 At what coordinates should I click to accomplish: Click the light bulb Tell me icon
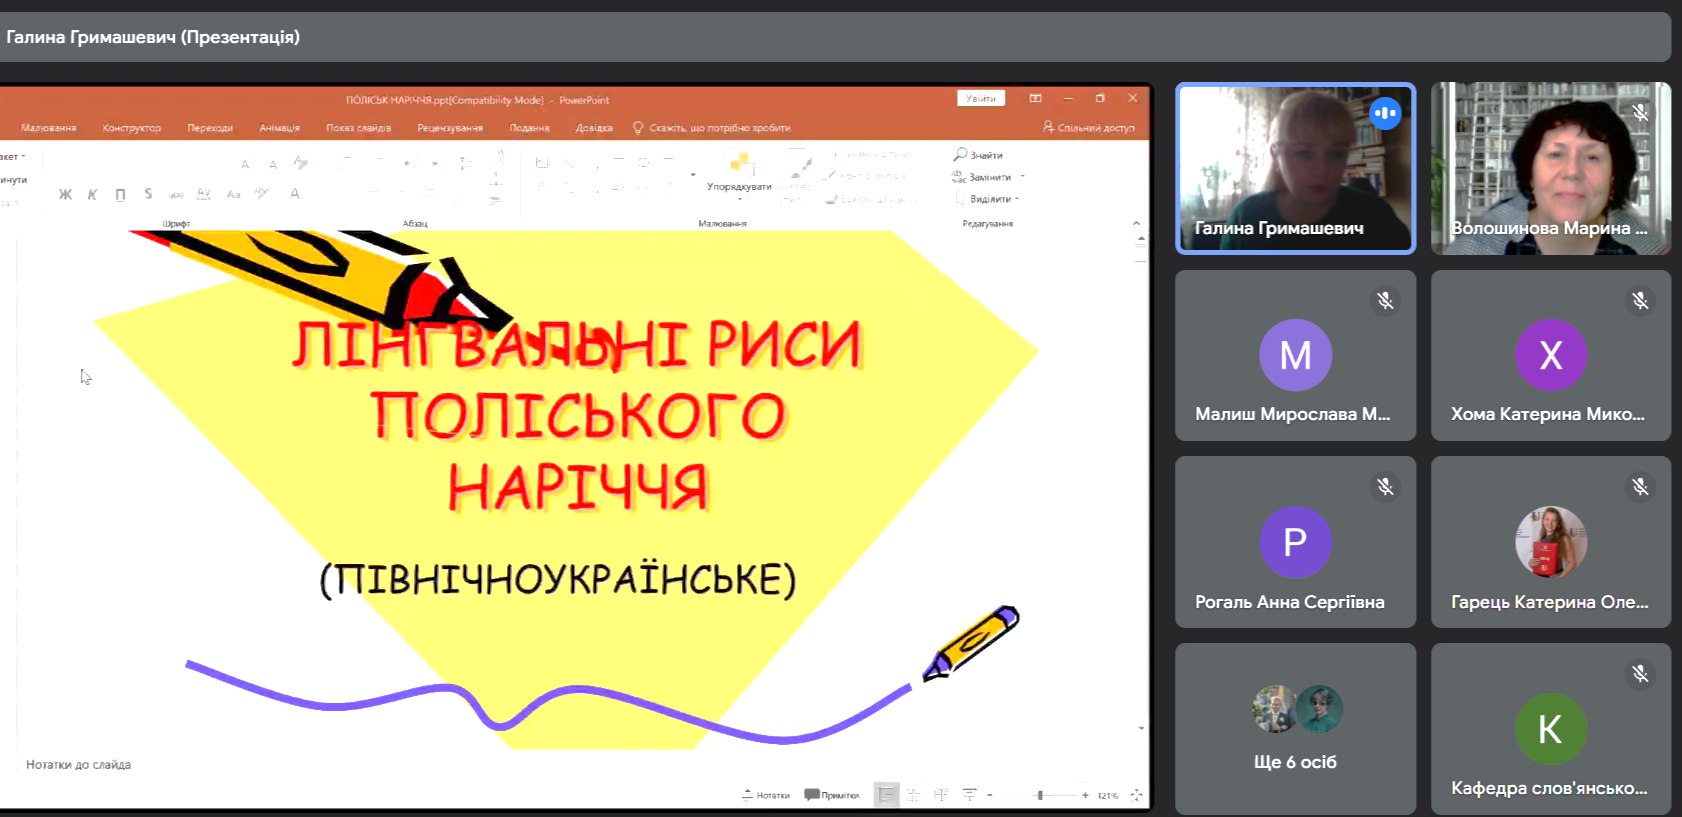point(638,128)
